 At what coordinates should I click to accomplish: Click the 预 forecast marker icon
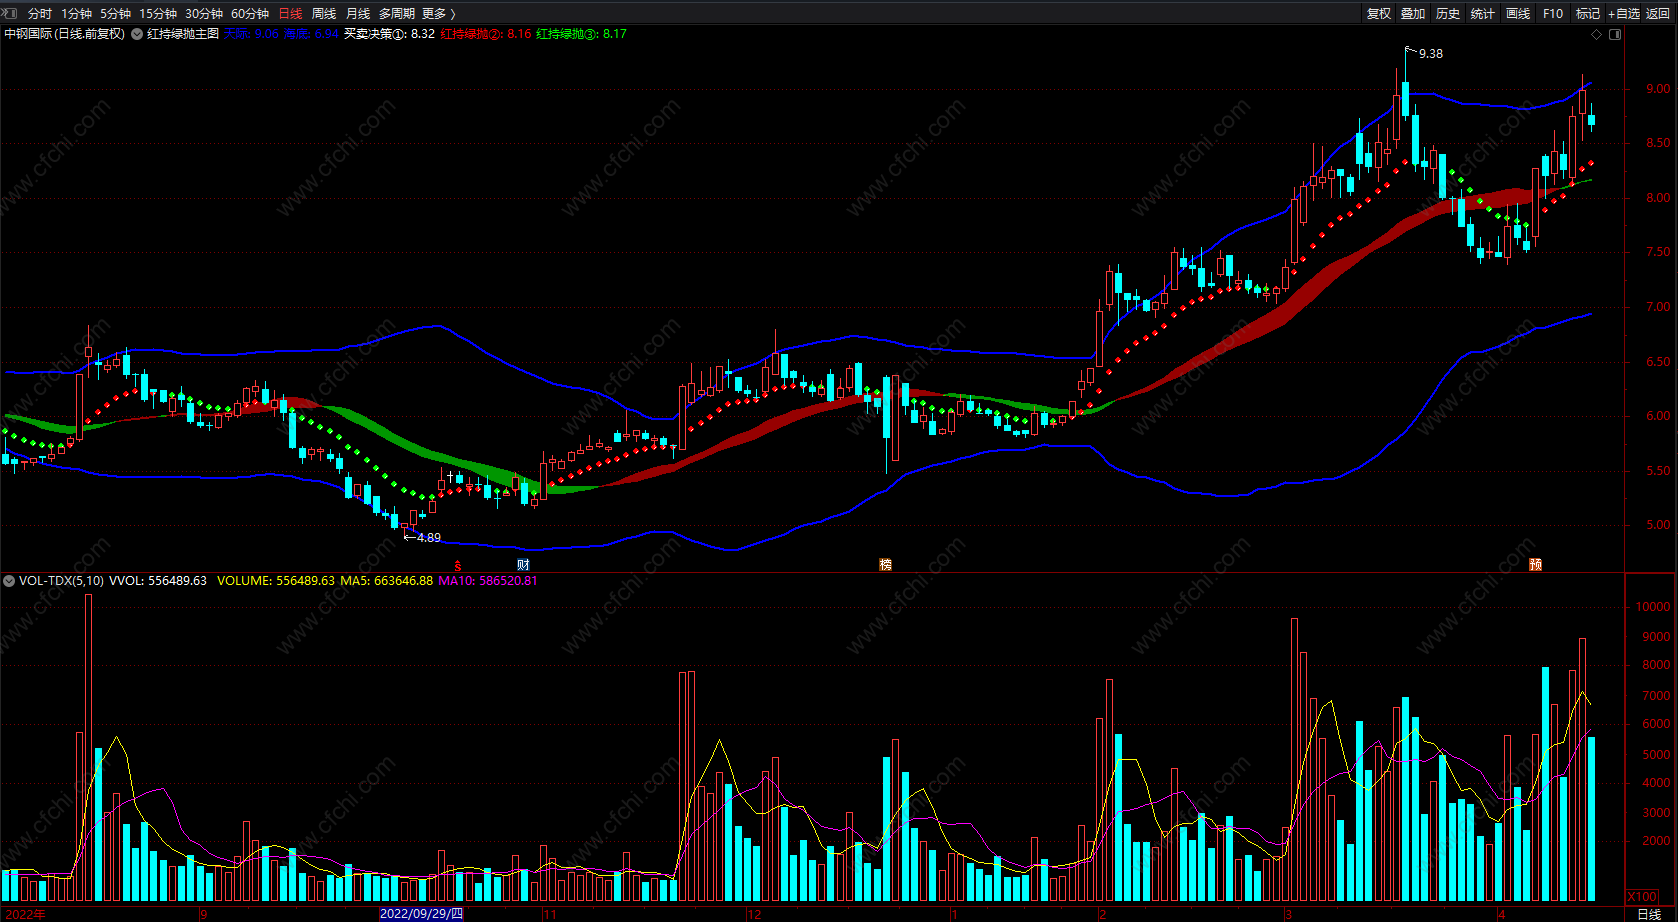(x=1536, y=565)
